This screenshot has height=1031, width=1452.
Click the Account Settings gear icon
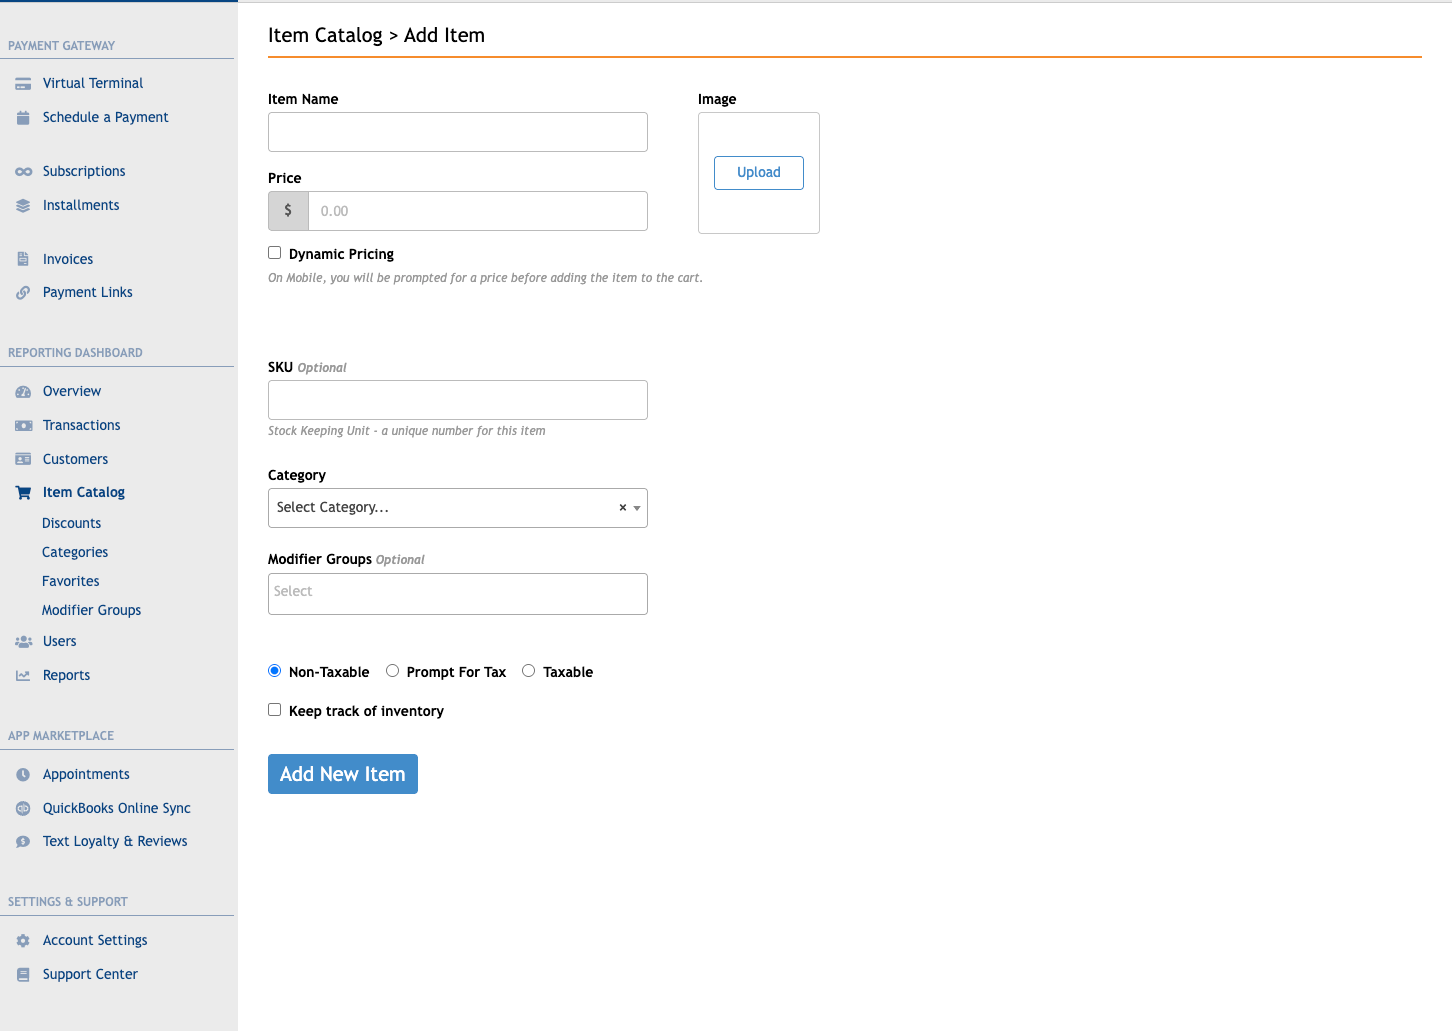[x=23, y=941]
